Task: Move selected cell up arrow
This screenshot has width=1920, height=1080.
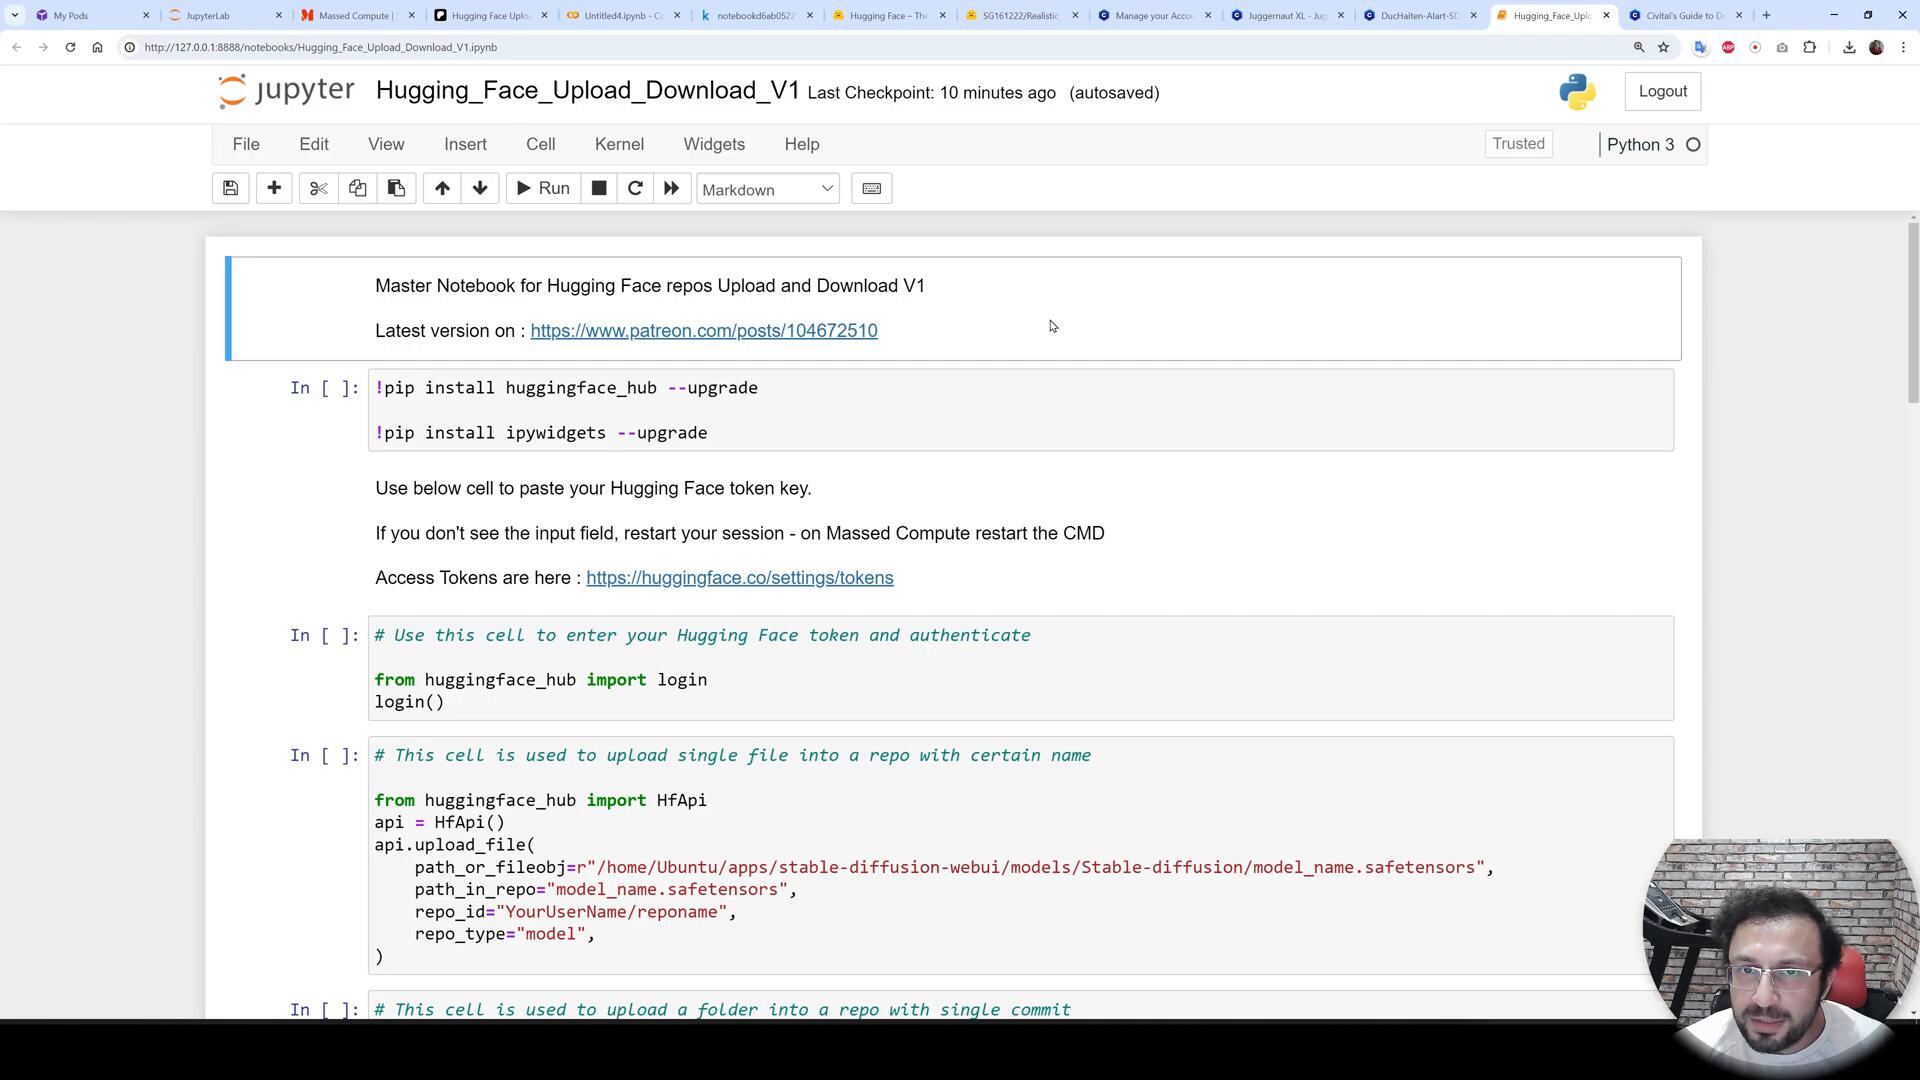Action: [442, 189]
